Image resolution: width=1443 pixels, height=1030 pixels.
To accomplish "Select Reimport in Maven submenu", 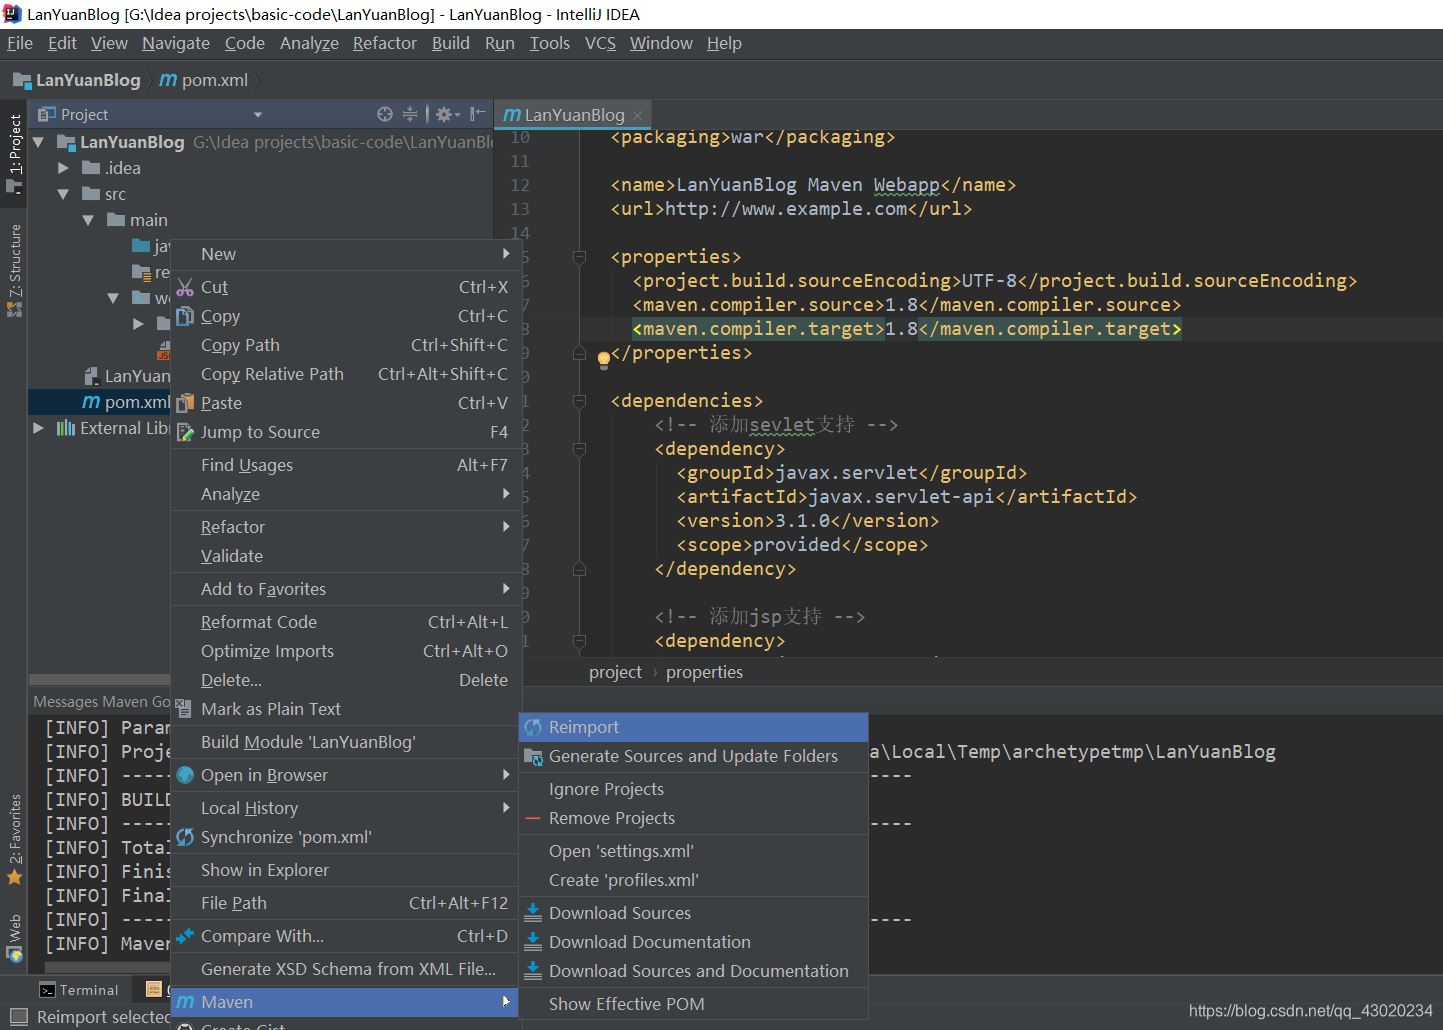I will (693, 727).
